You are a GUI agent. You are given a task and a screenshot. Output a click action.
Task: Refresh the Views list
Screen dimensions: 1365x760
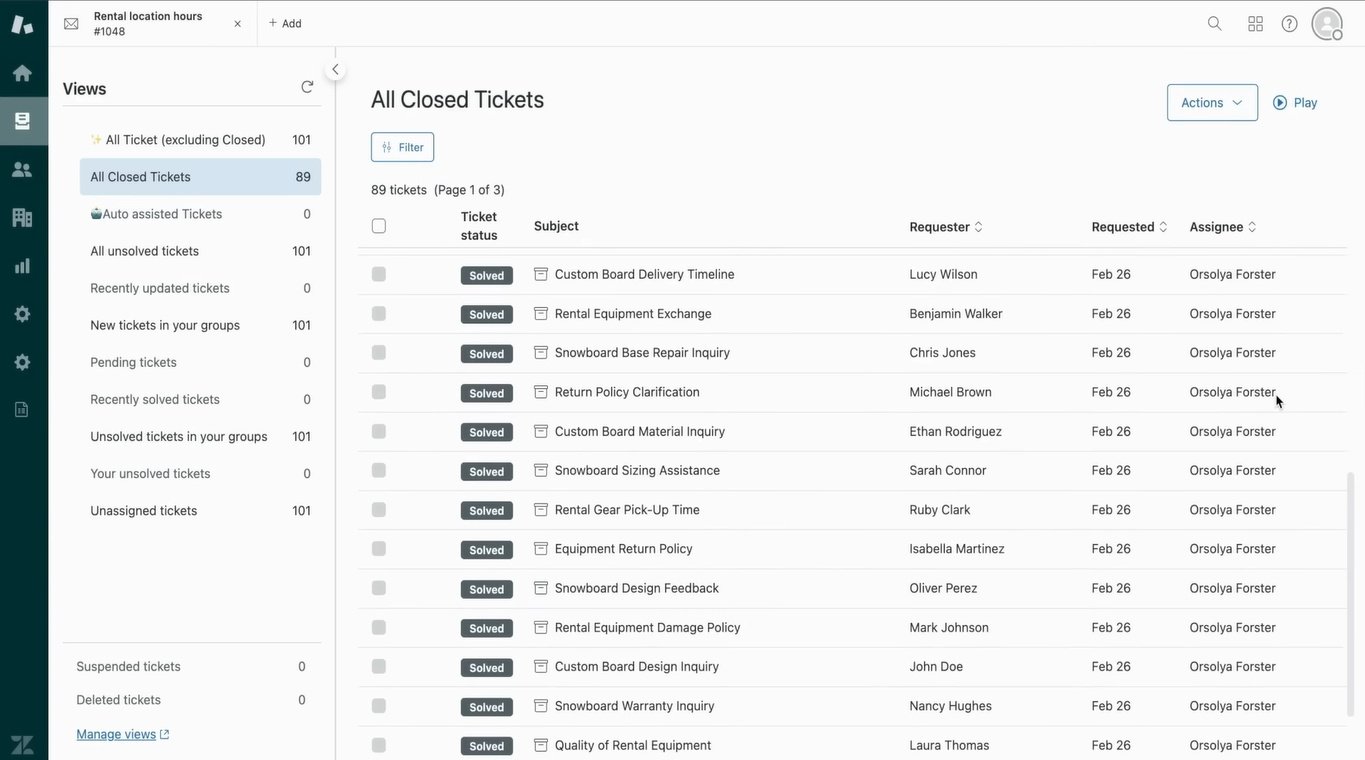click(307, 88)
